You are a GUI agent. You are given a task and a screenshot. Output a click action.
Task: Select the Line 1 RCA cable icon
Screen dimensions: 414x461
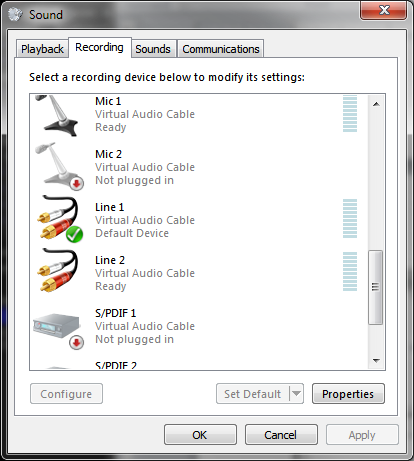click(x=60, y=219)
